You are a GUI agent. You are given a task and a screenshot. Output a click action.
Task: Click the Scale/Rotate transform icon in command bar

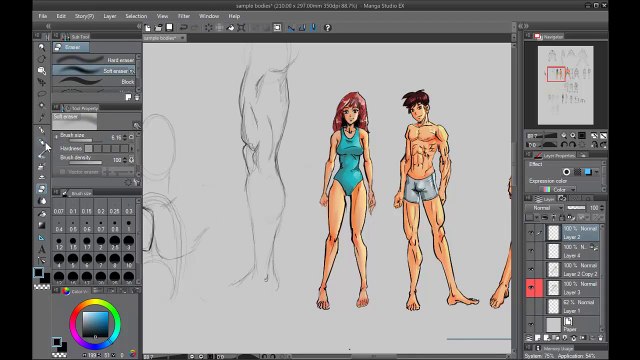pos(242,28)
